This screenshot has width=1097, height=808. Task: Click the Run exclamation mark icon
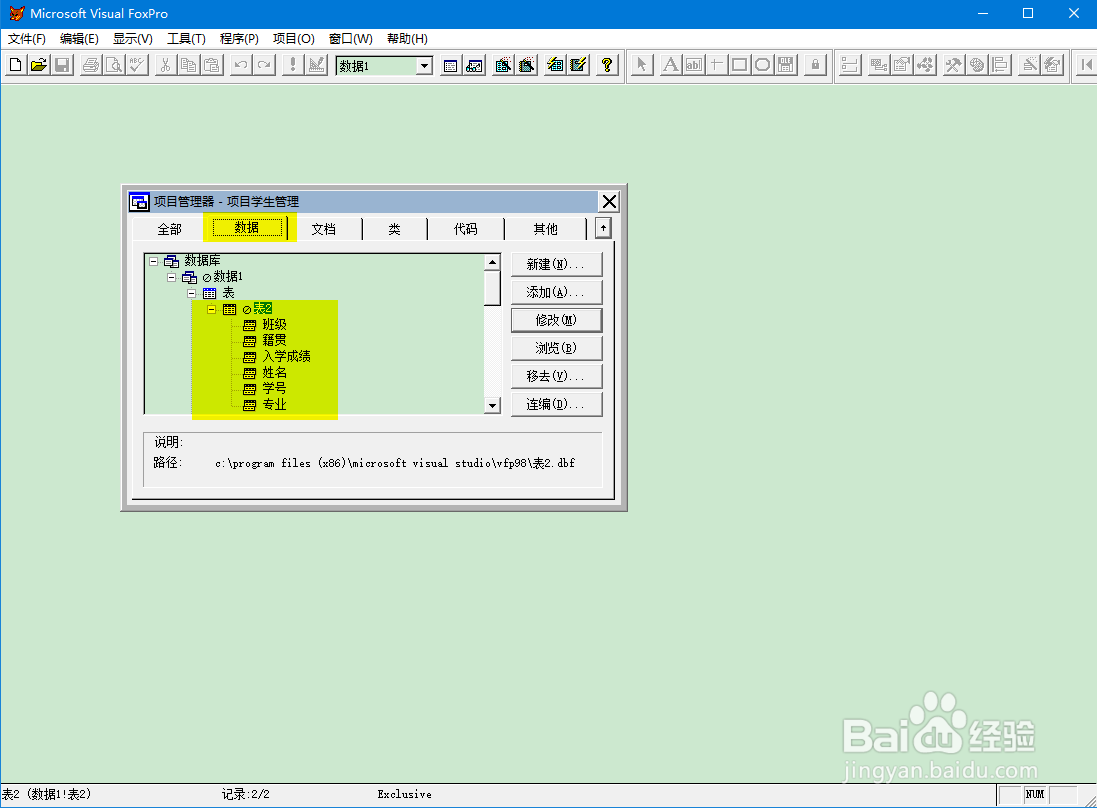293,65
